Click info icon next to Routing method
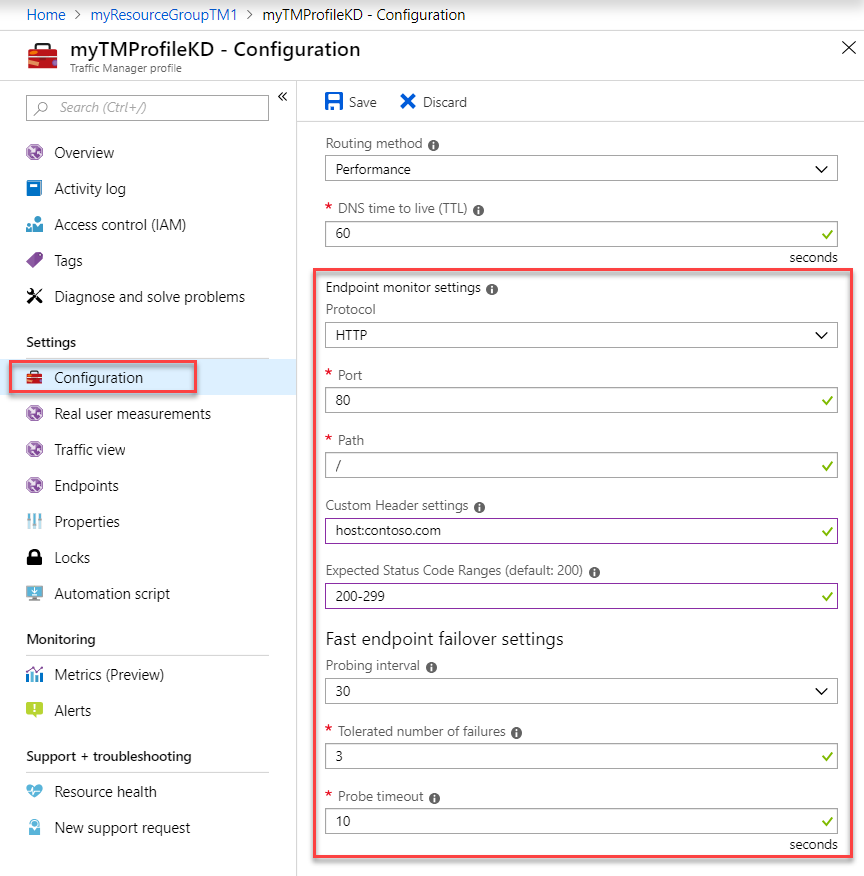This screenshot has width=864, height=876. (x=433, y=145)
